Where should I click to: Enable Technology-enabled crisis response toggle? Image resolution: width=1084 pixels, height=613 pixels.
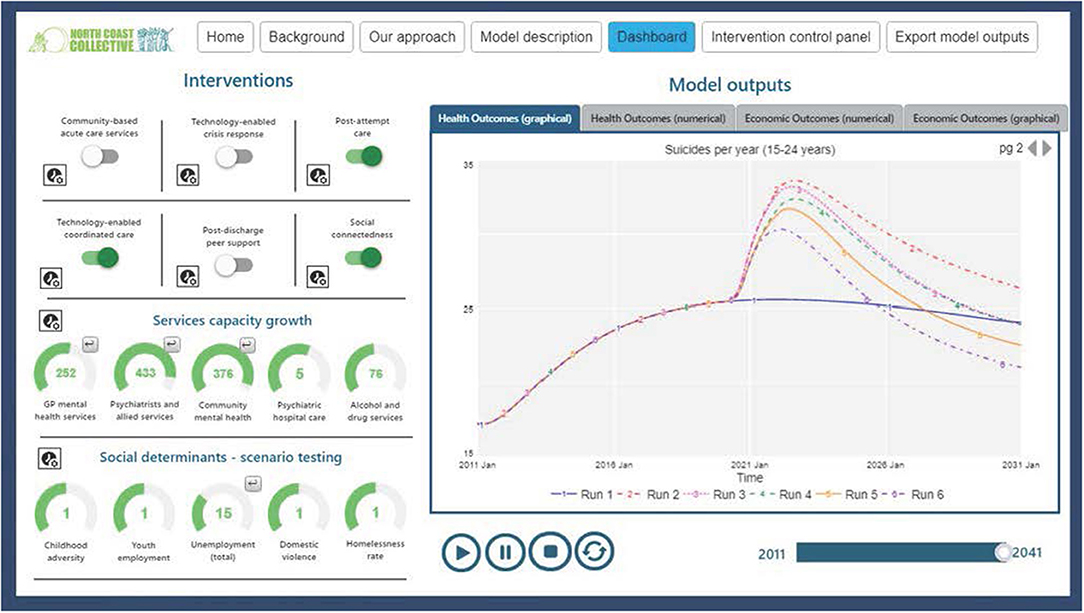(x=233, y=157)
